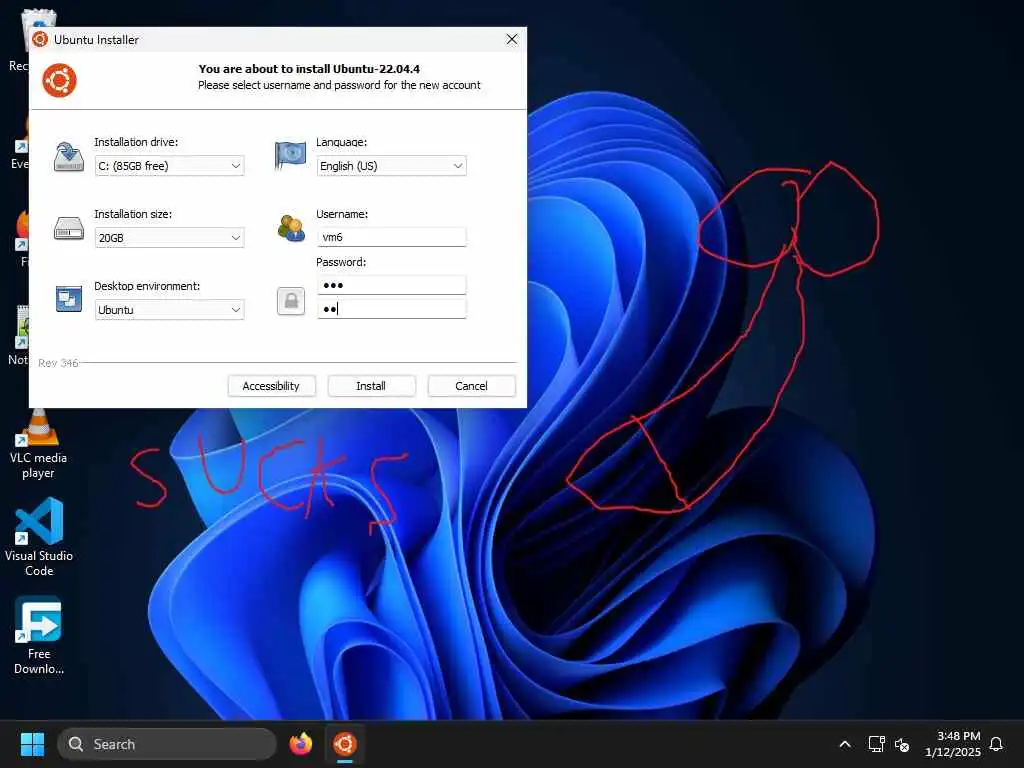This screenshot has width=1024, height=768.
Task: Open Firefox from the taskbar
Action: pyautogui.click(x=301, y=744)
